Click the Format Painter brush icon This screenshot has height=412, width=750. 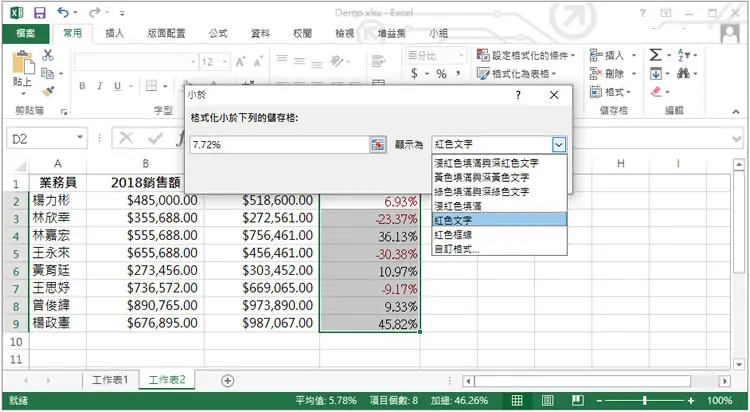click(48, 91)
